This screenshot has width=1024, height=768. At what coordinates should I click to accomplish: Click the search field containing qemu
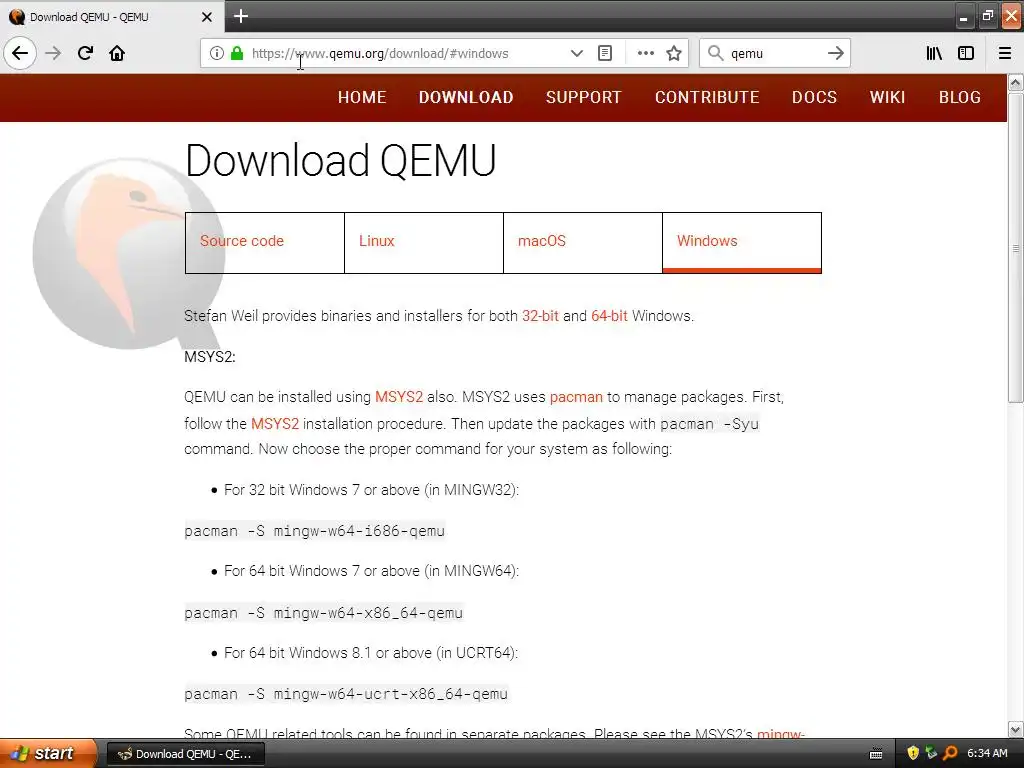point(775,54)
